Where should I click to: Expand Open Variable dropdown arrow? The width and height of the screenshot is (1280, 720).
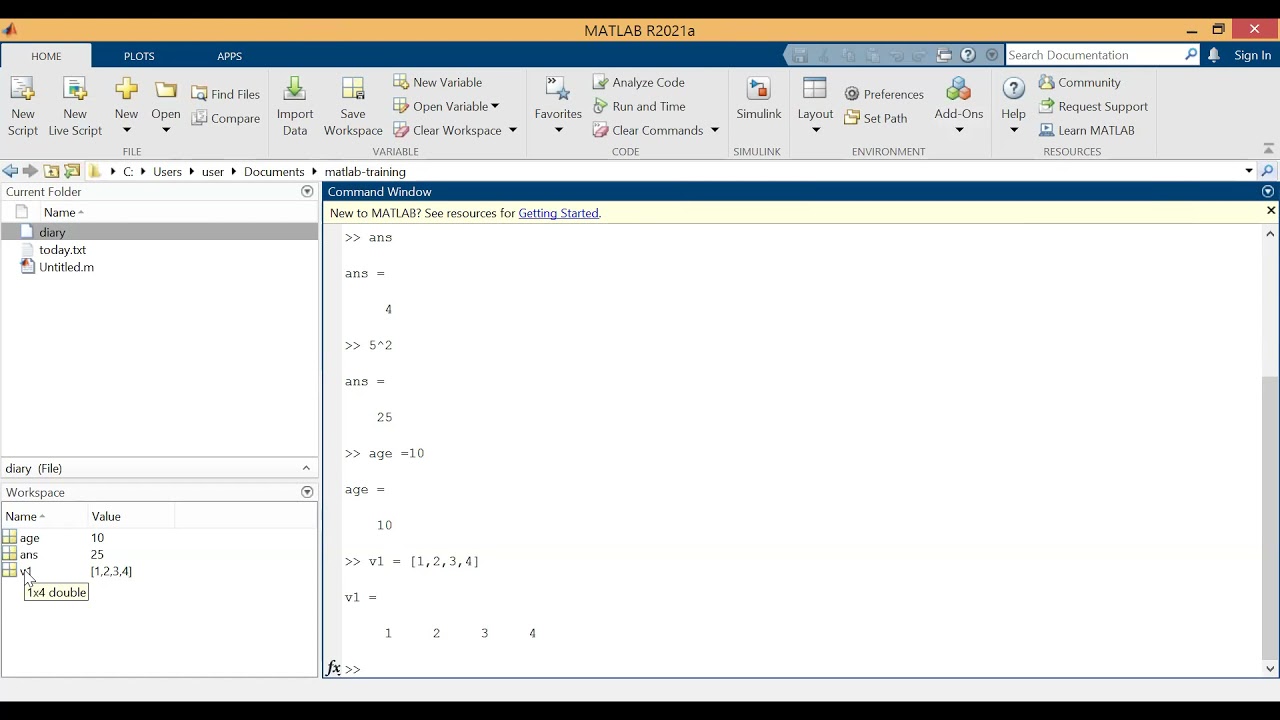494,106
